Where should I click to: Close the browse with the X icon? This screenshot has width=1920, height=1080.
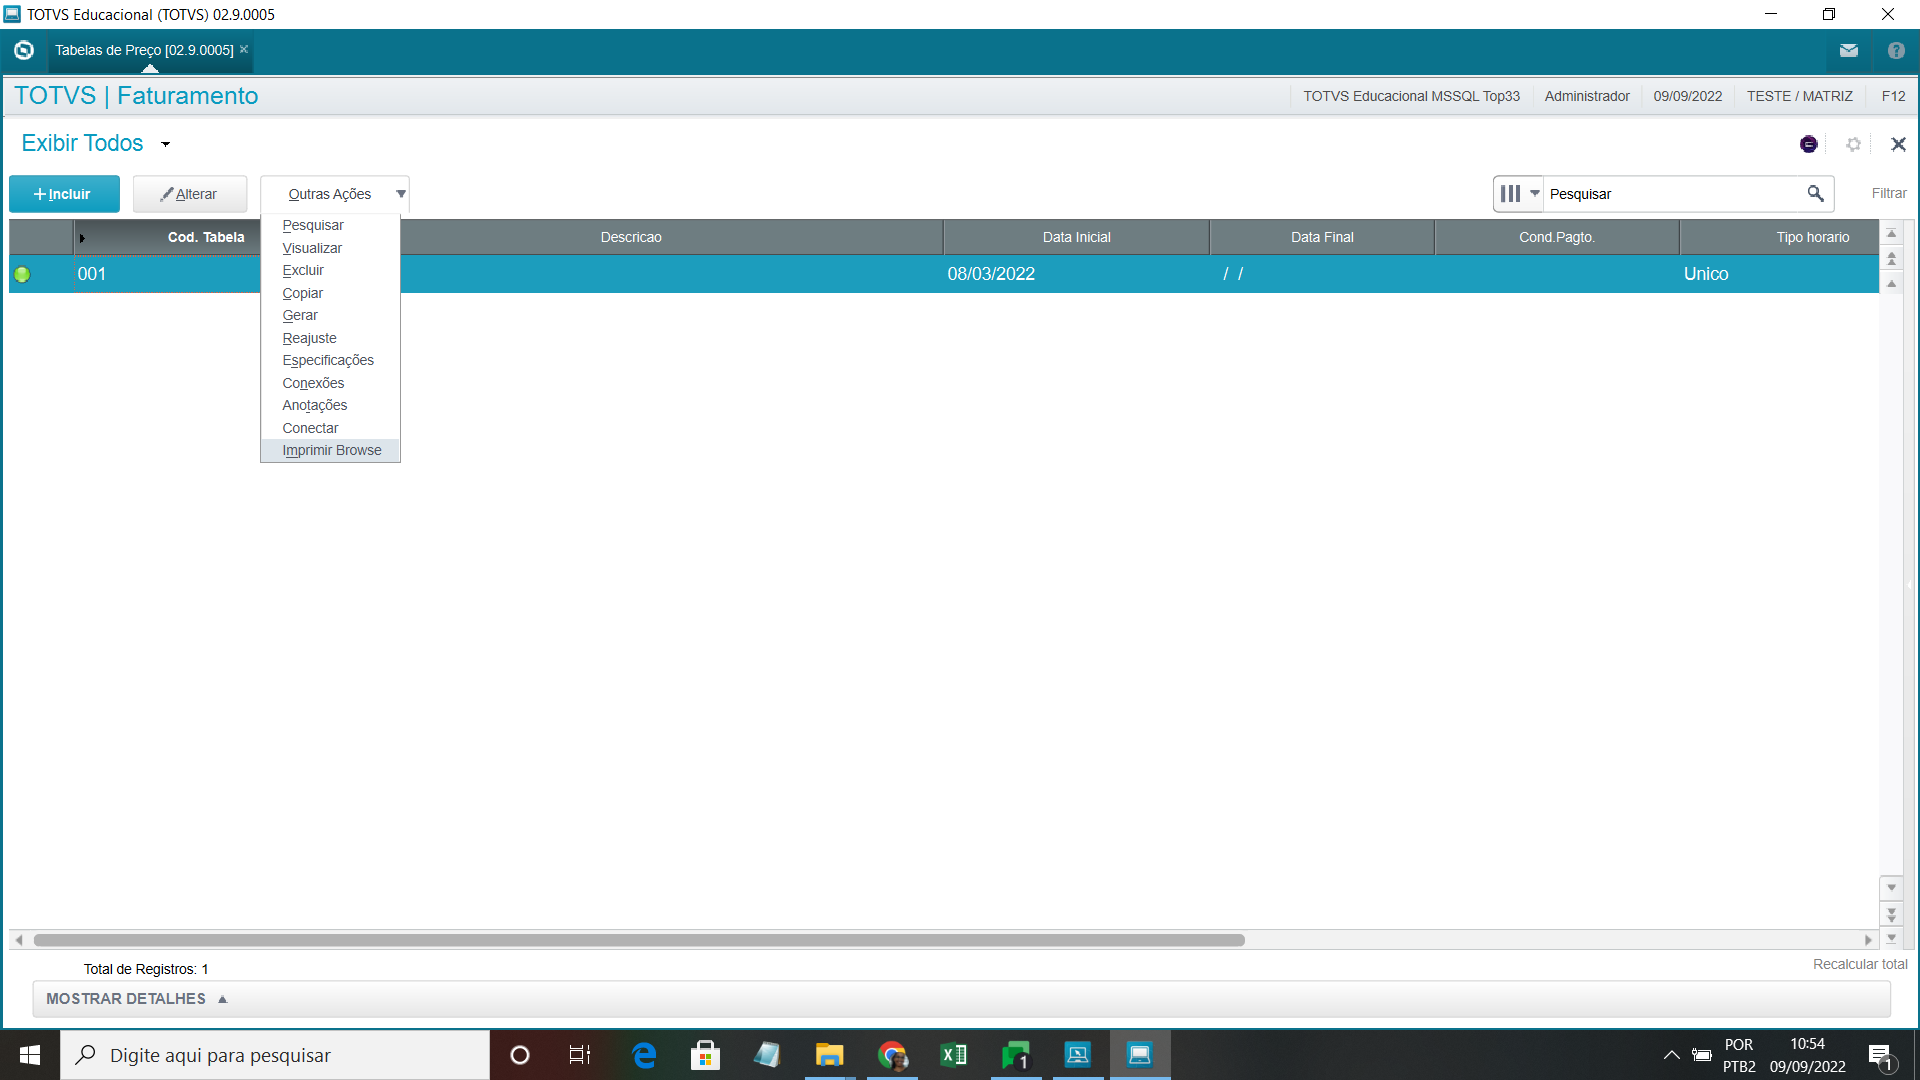pyautogui.click(x=1898, y=144)
